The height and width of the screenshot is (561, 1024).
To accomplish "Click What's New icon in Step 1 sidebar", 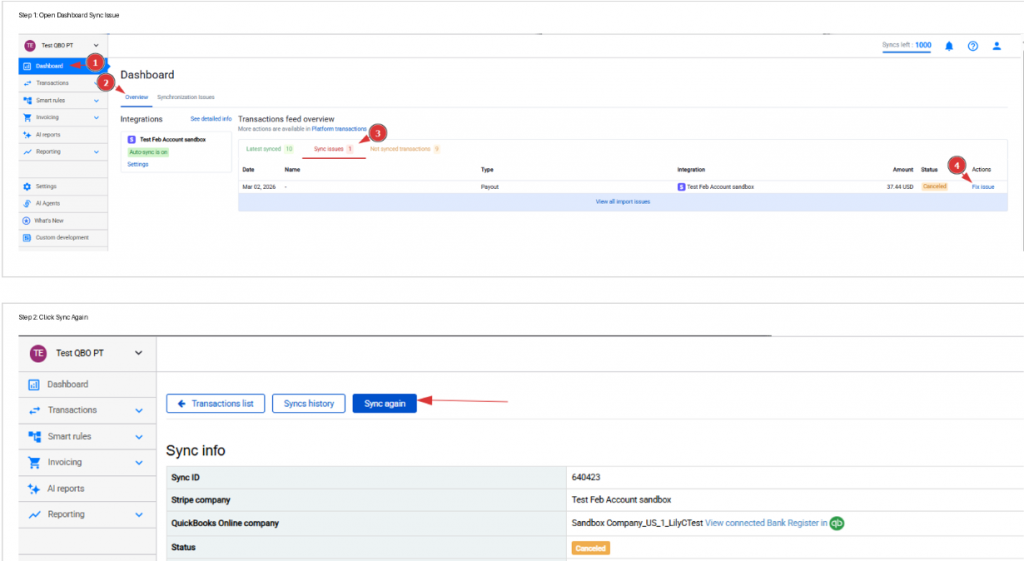I will click(x=27, y=221).
